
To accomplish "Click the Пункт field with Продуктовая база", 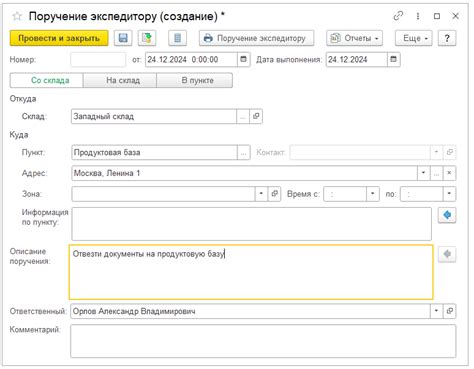I will [x=154, y=153].
